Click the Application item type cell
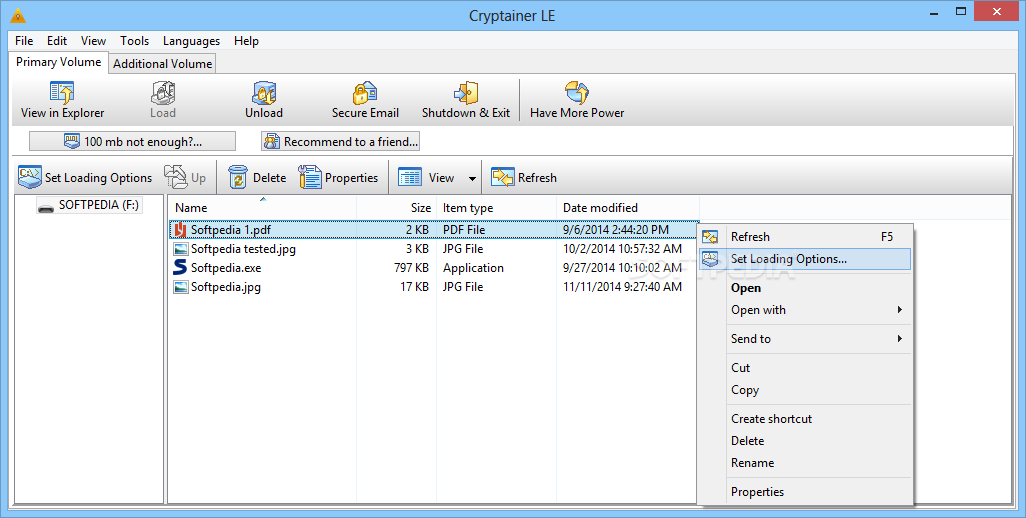The width and height of the screenshot is (1026, 518). [473, 268]
